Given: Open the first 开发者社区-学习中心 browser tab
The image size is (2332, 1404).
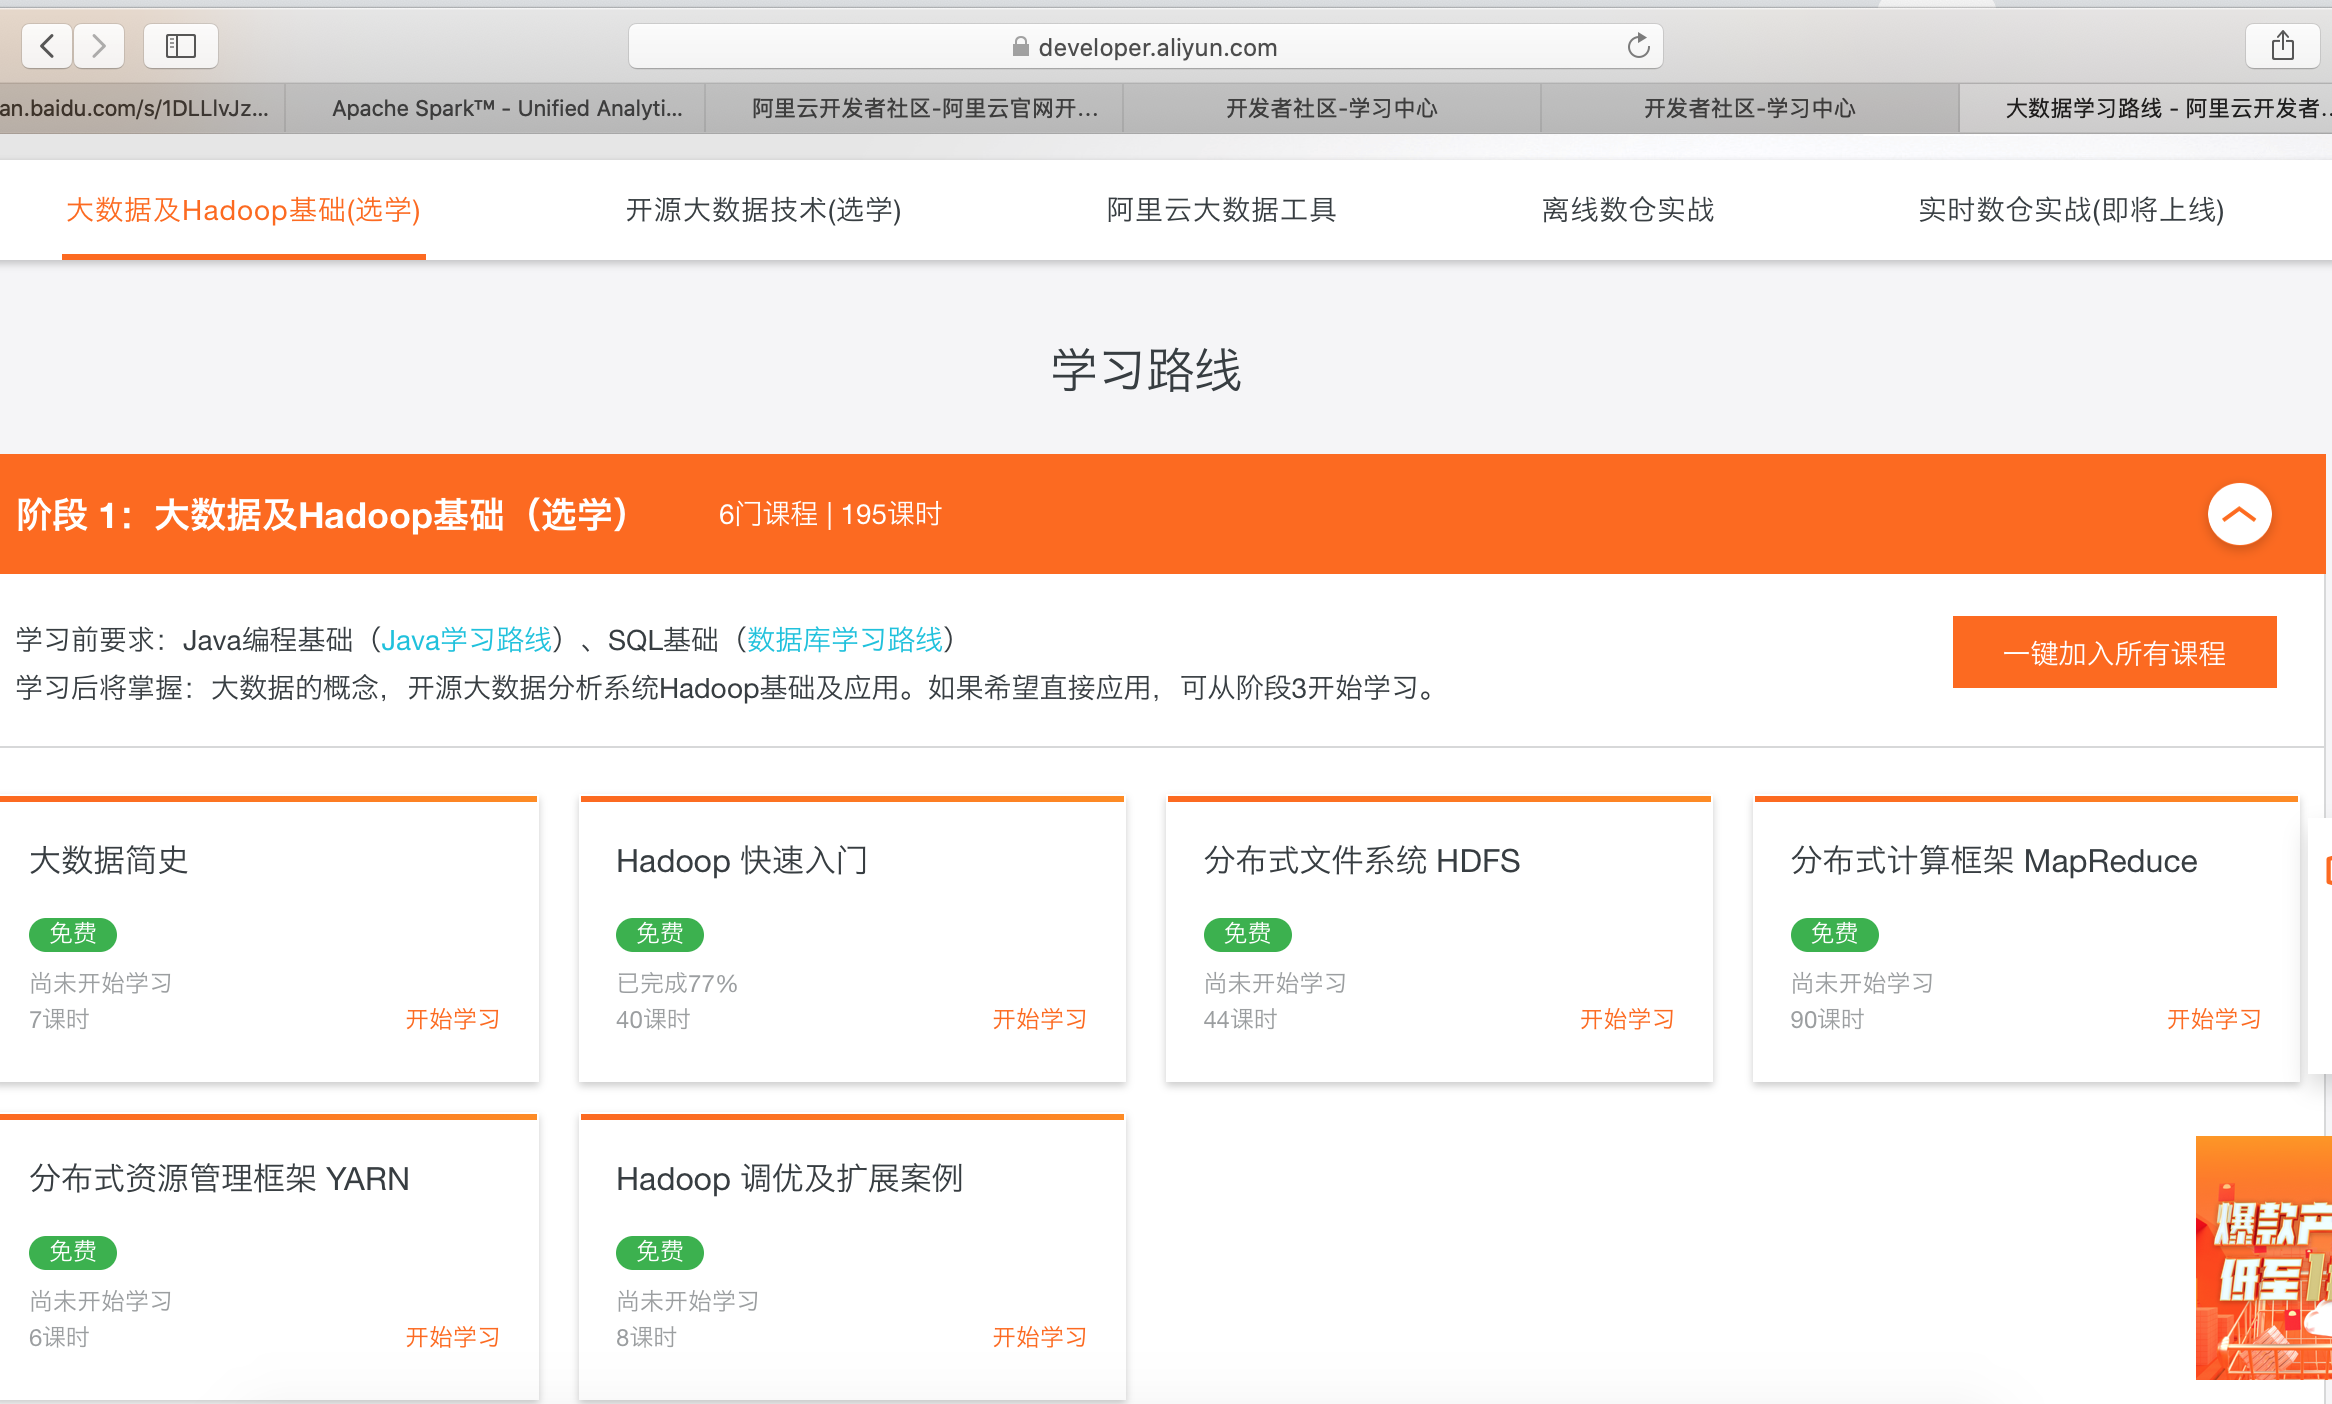Looking at the screenshot, I should [x=1331, y=108].
